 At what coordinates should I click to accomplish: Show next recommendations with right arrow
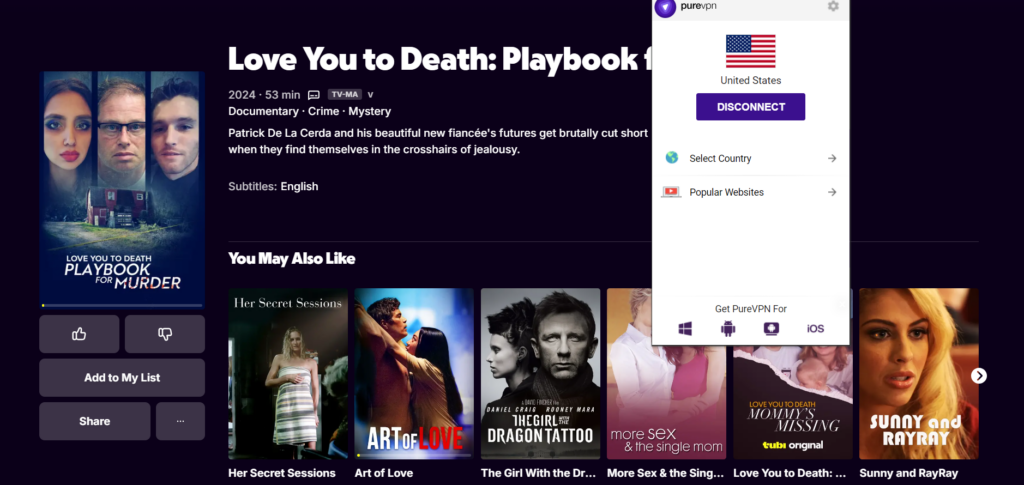click(x=978, y=375)
